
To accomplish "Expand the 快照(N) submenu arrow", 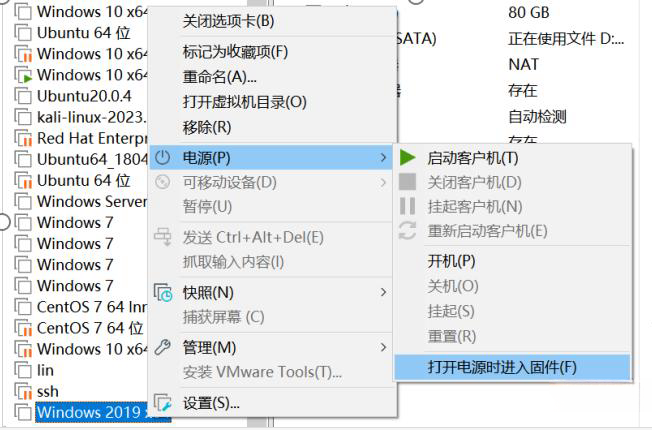I will 383,292.
